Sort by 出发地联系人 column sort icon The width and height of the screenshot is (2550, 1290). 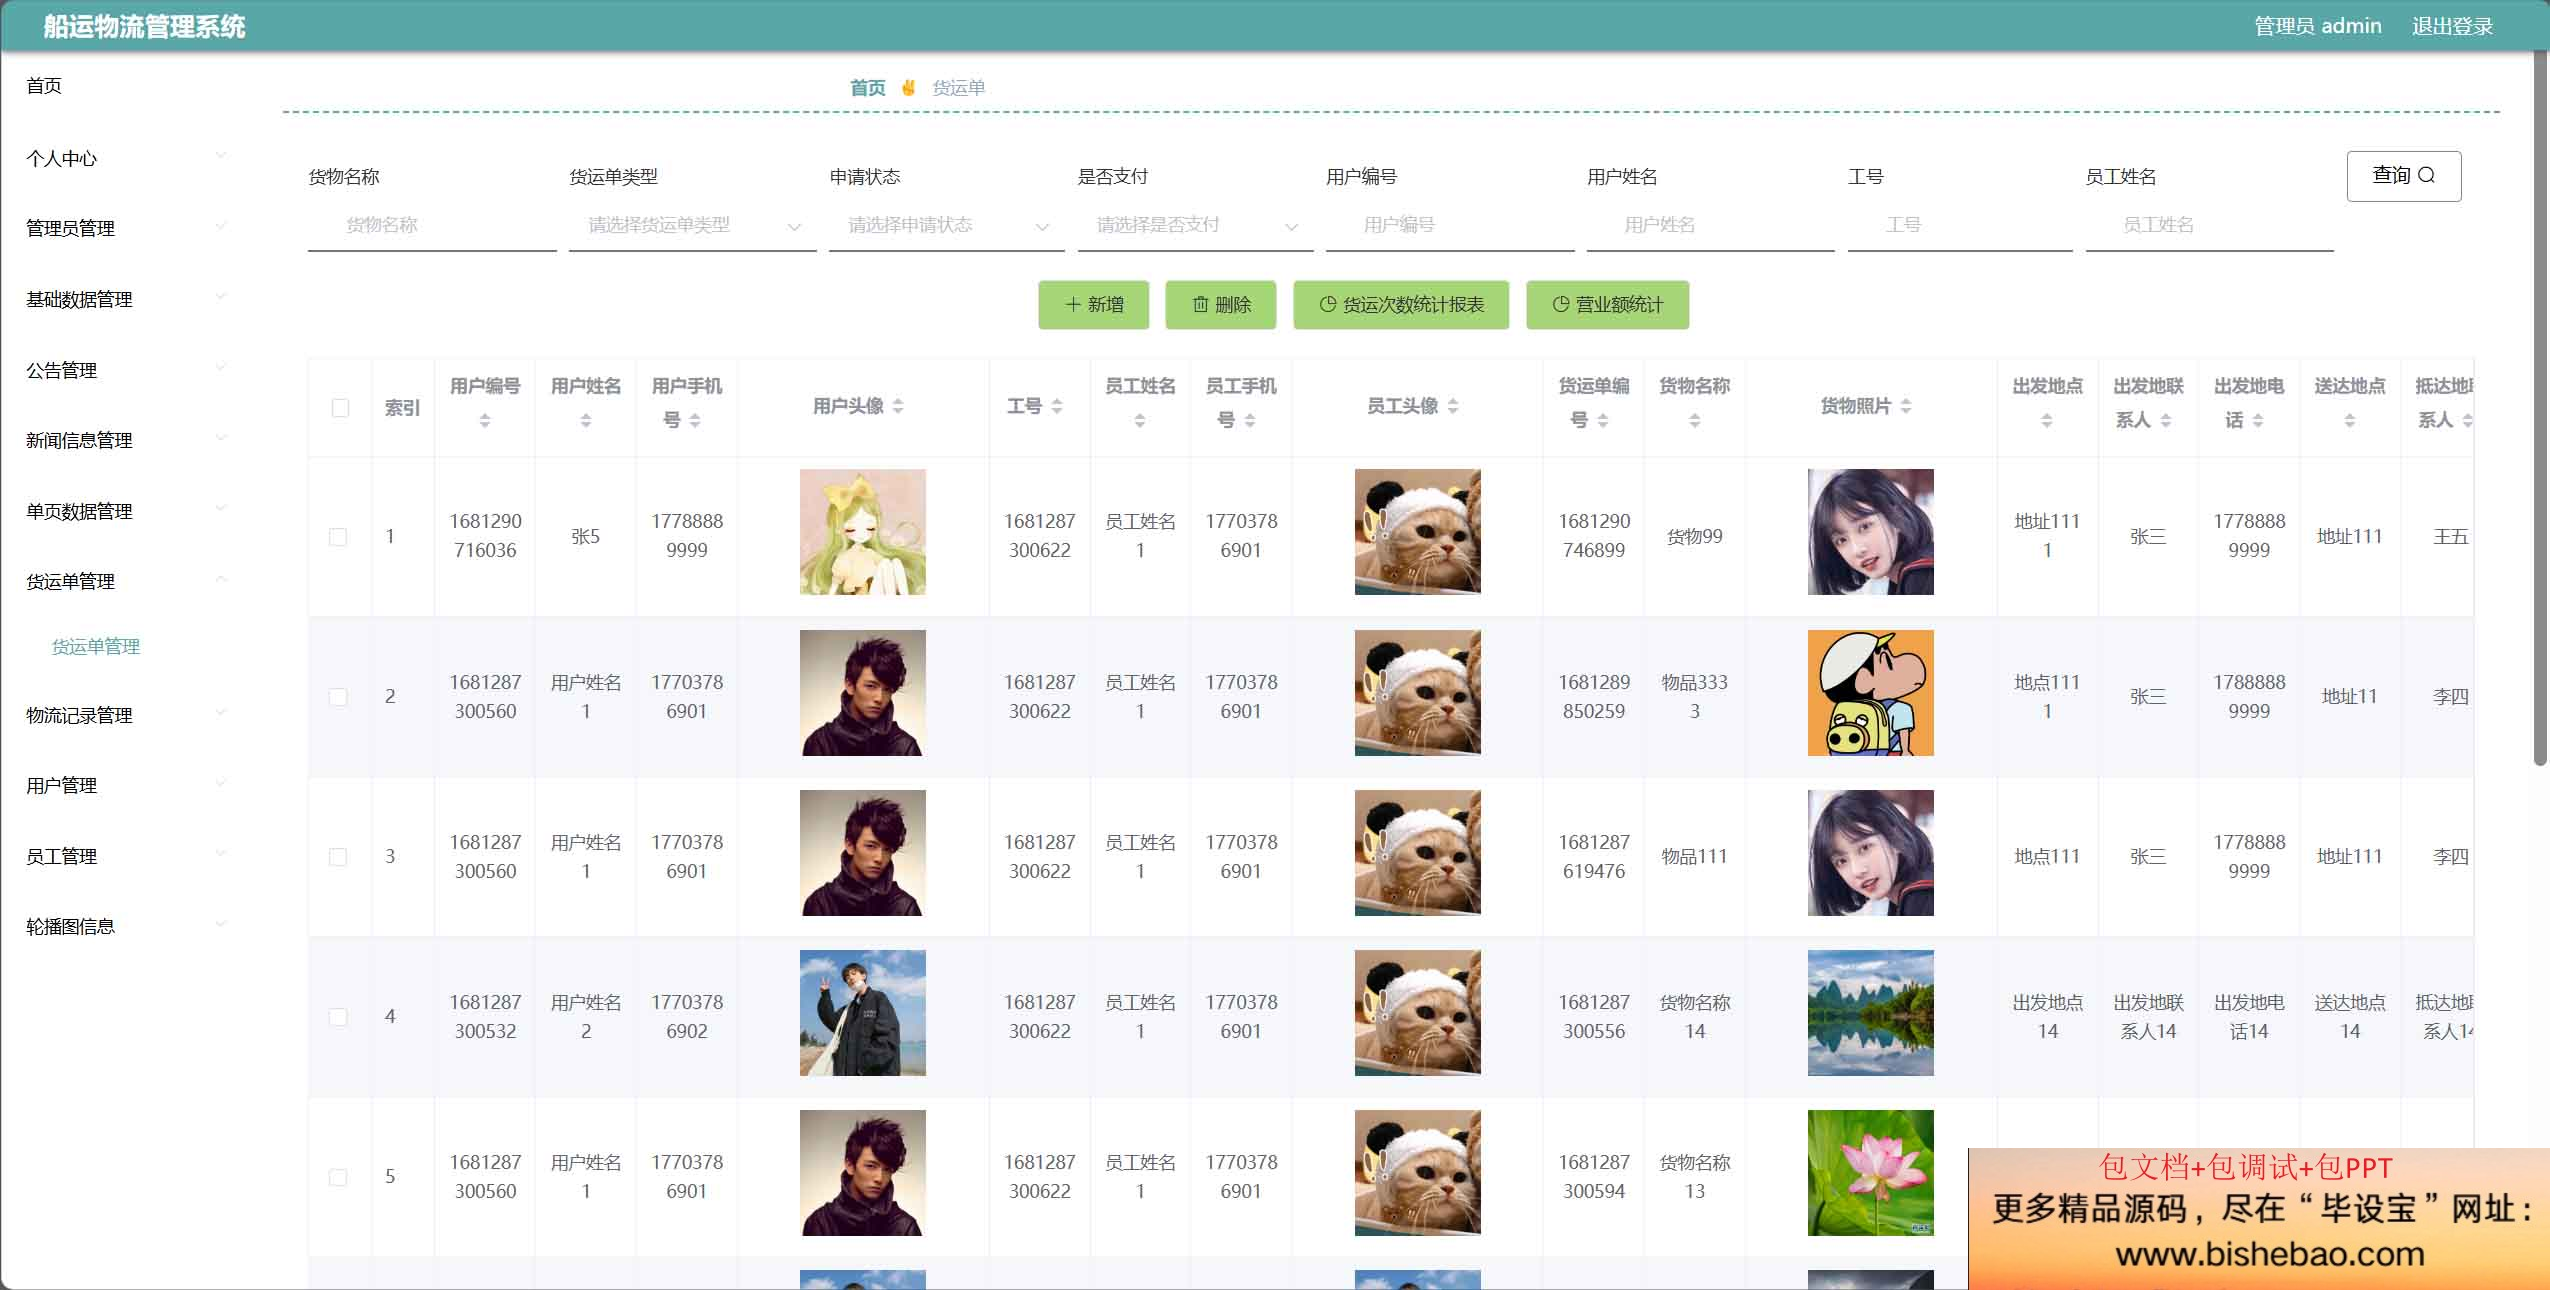coord(2166,421)
